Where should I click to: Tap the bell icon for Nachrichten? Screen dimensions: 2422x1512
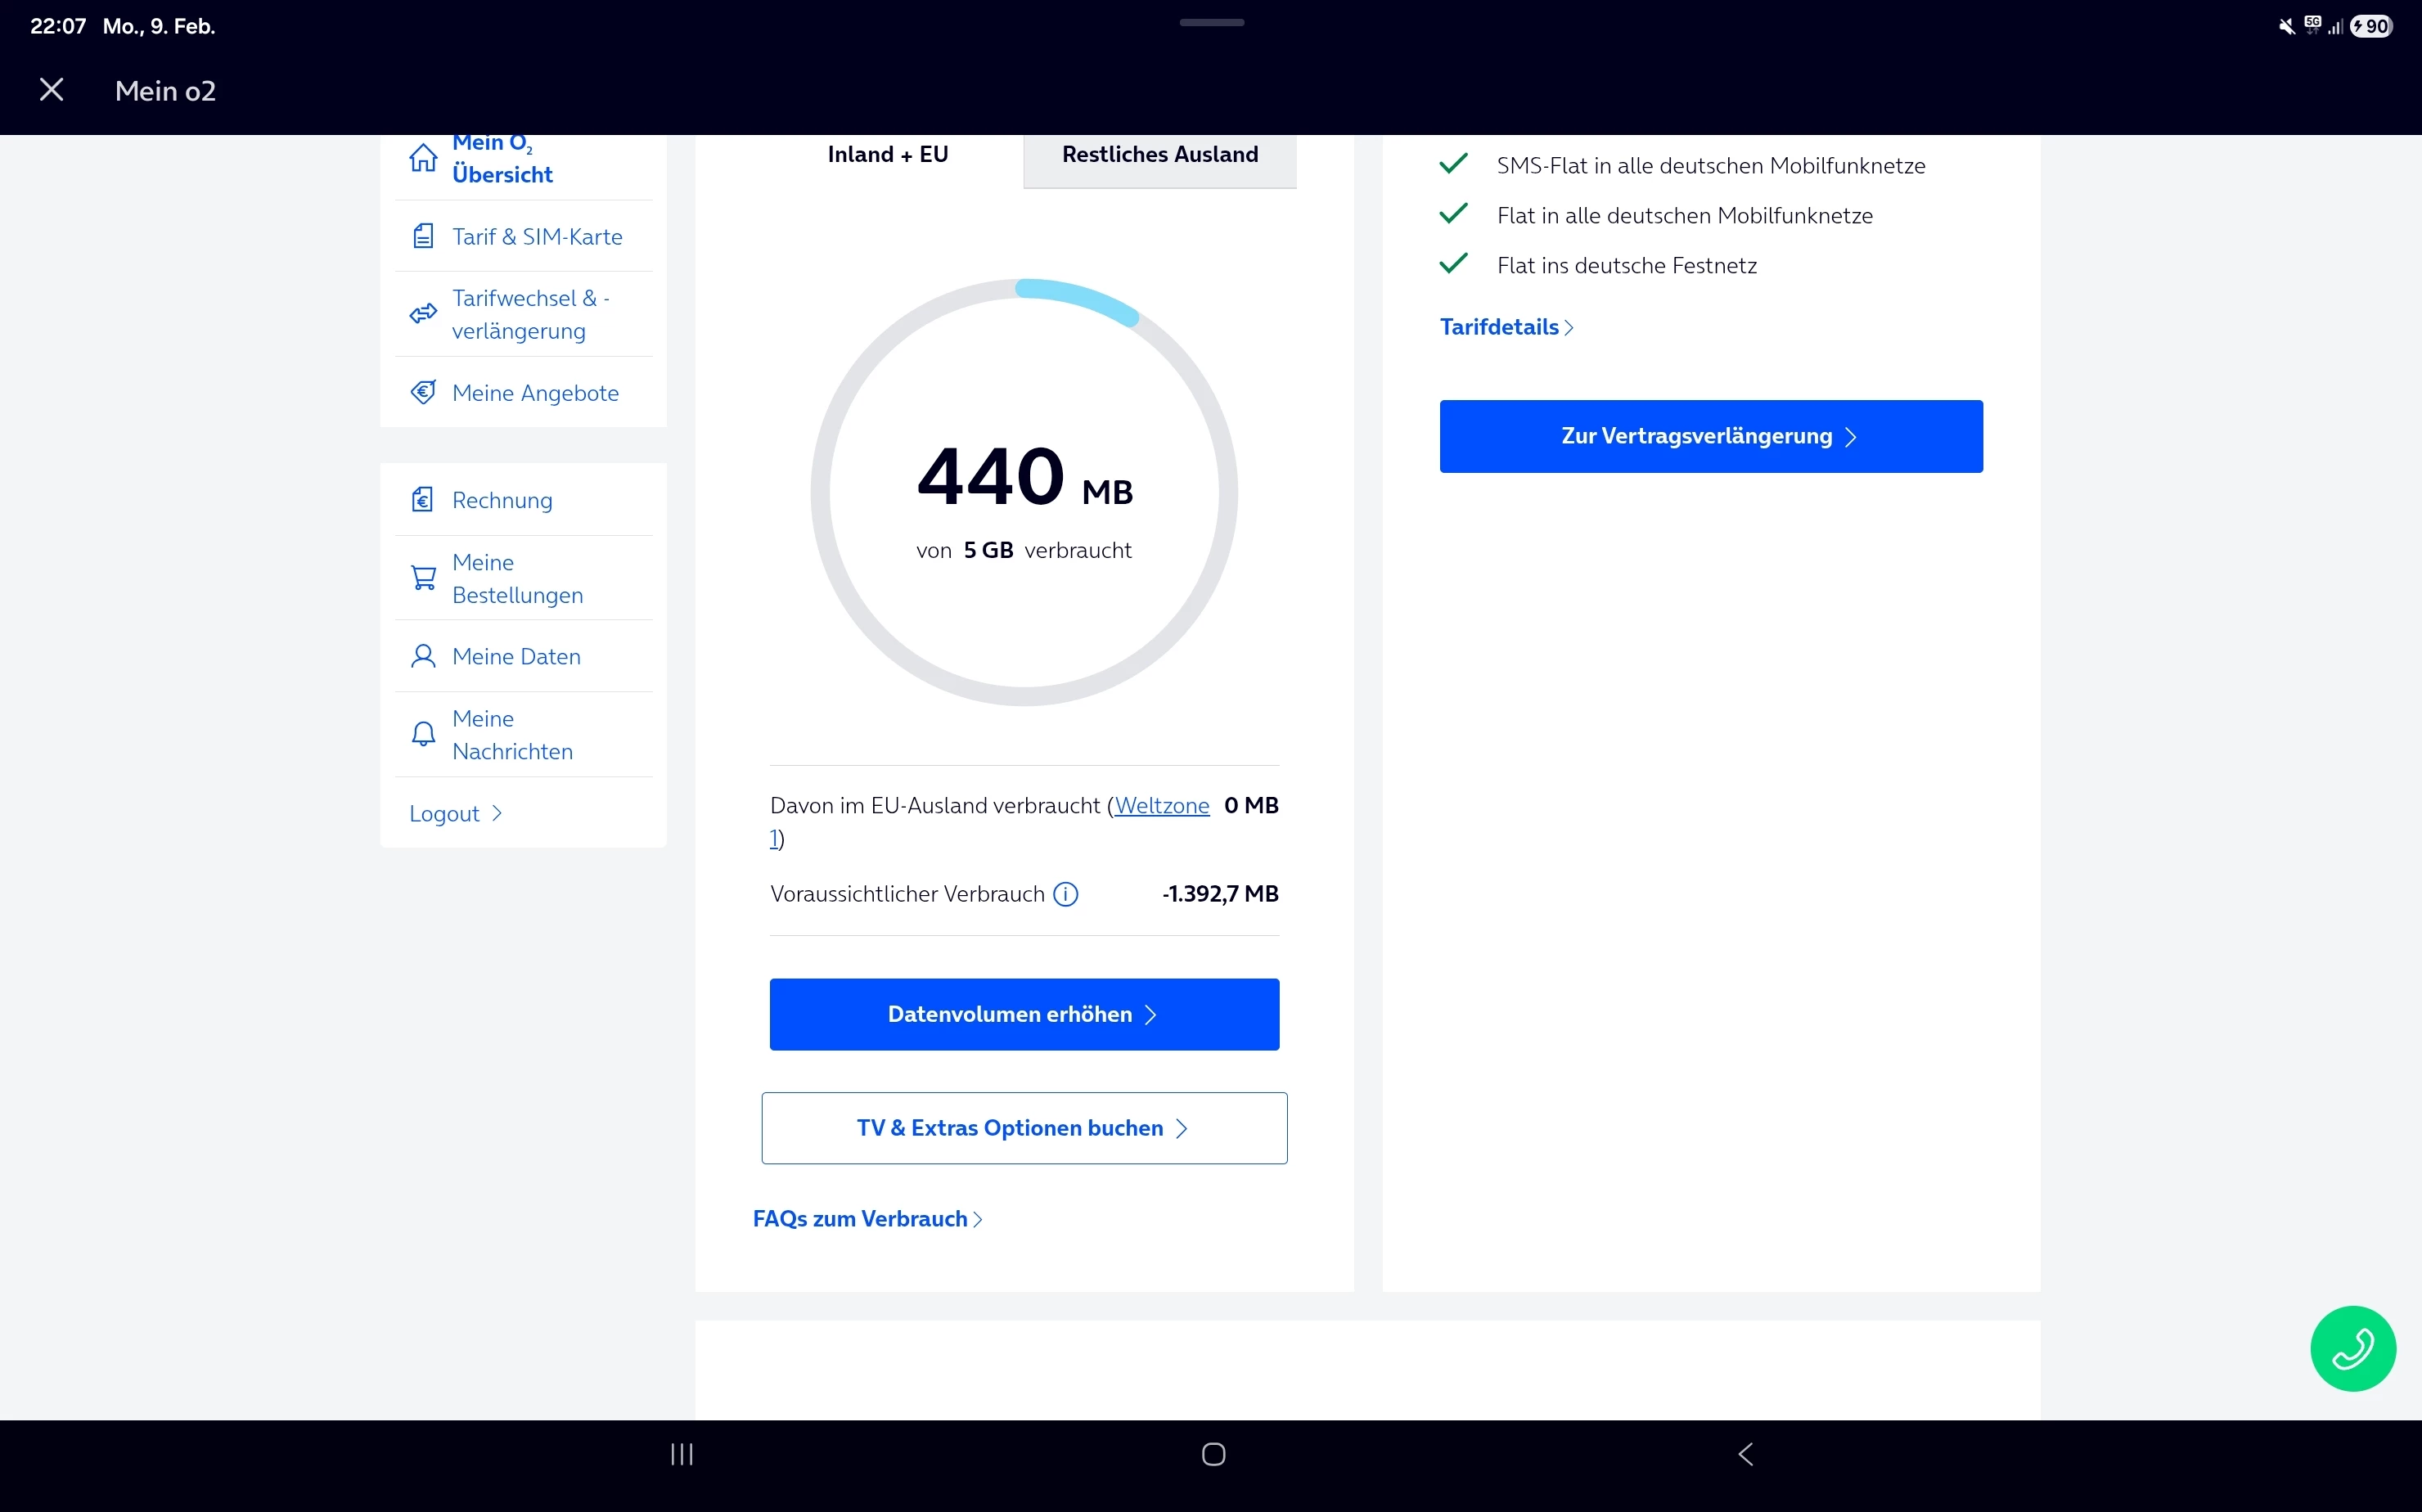[x=423, y=735]
